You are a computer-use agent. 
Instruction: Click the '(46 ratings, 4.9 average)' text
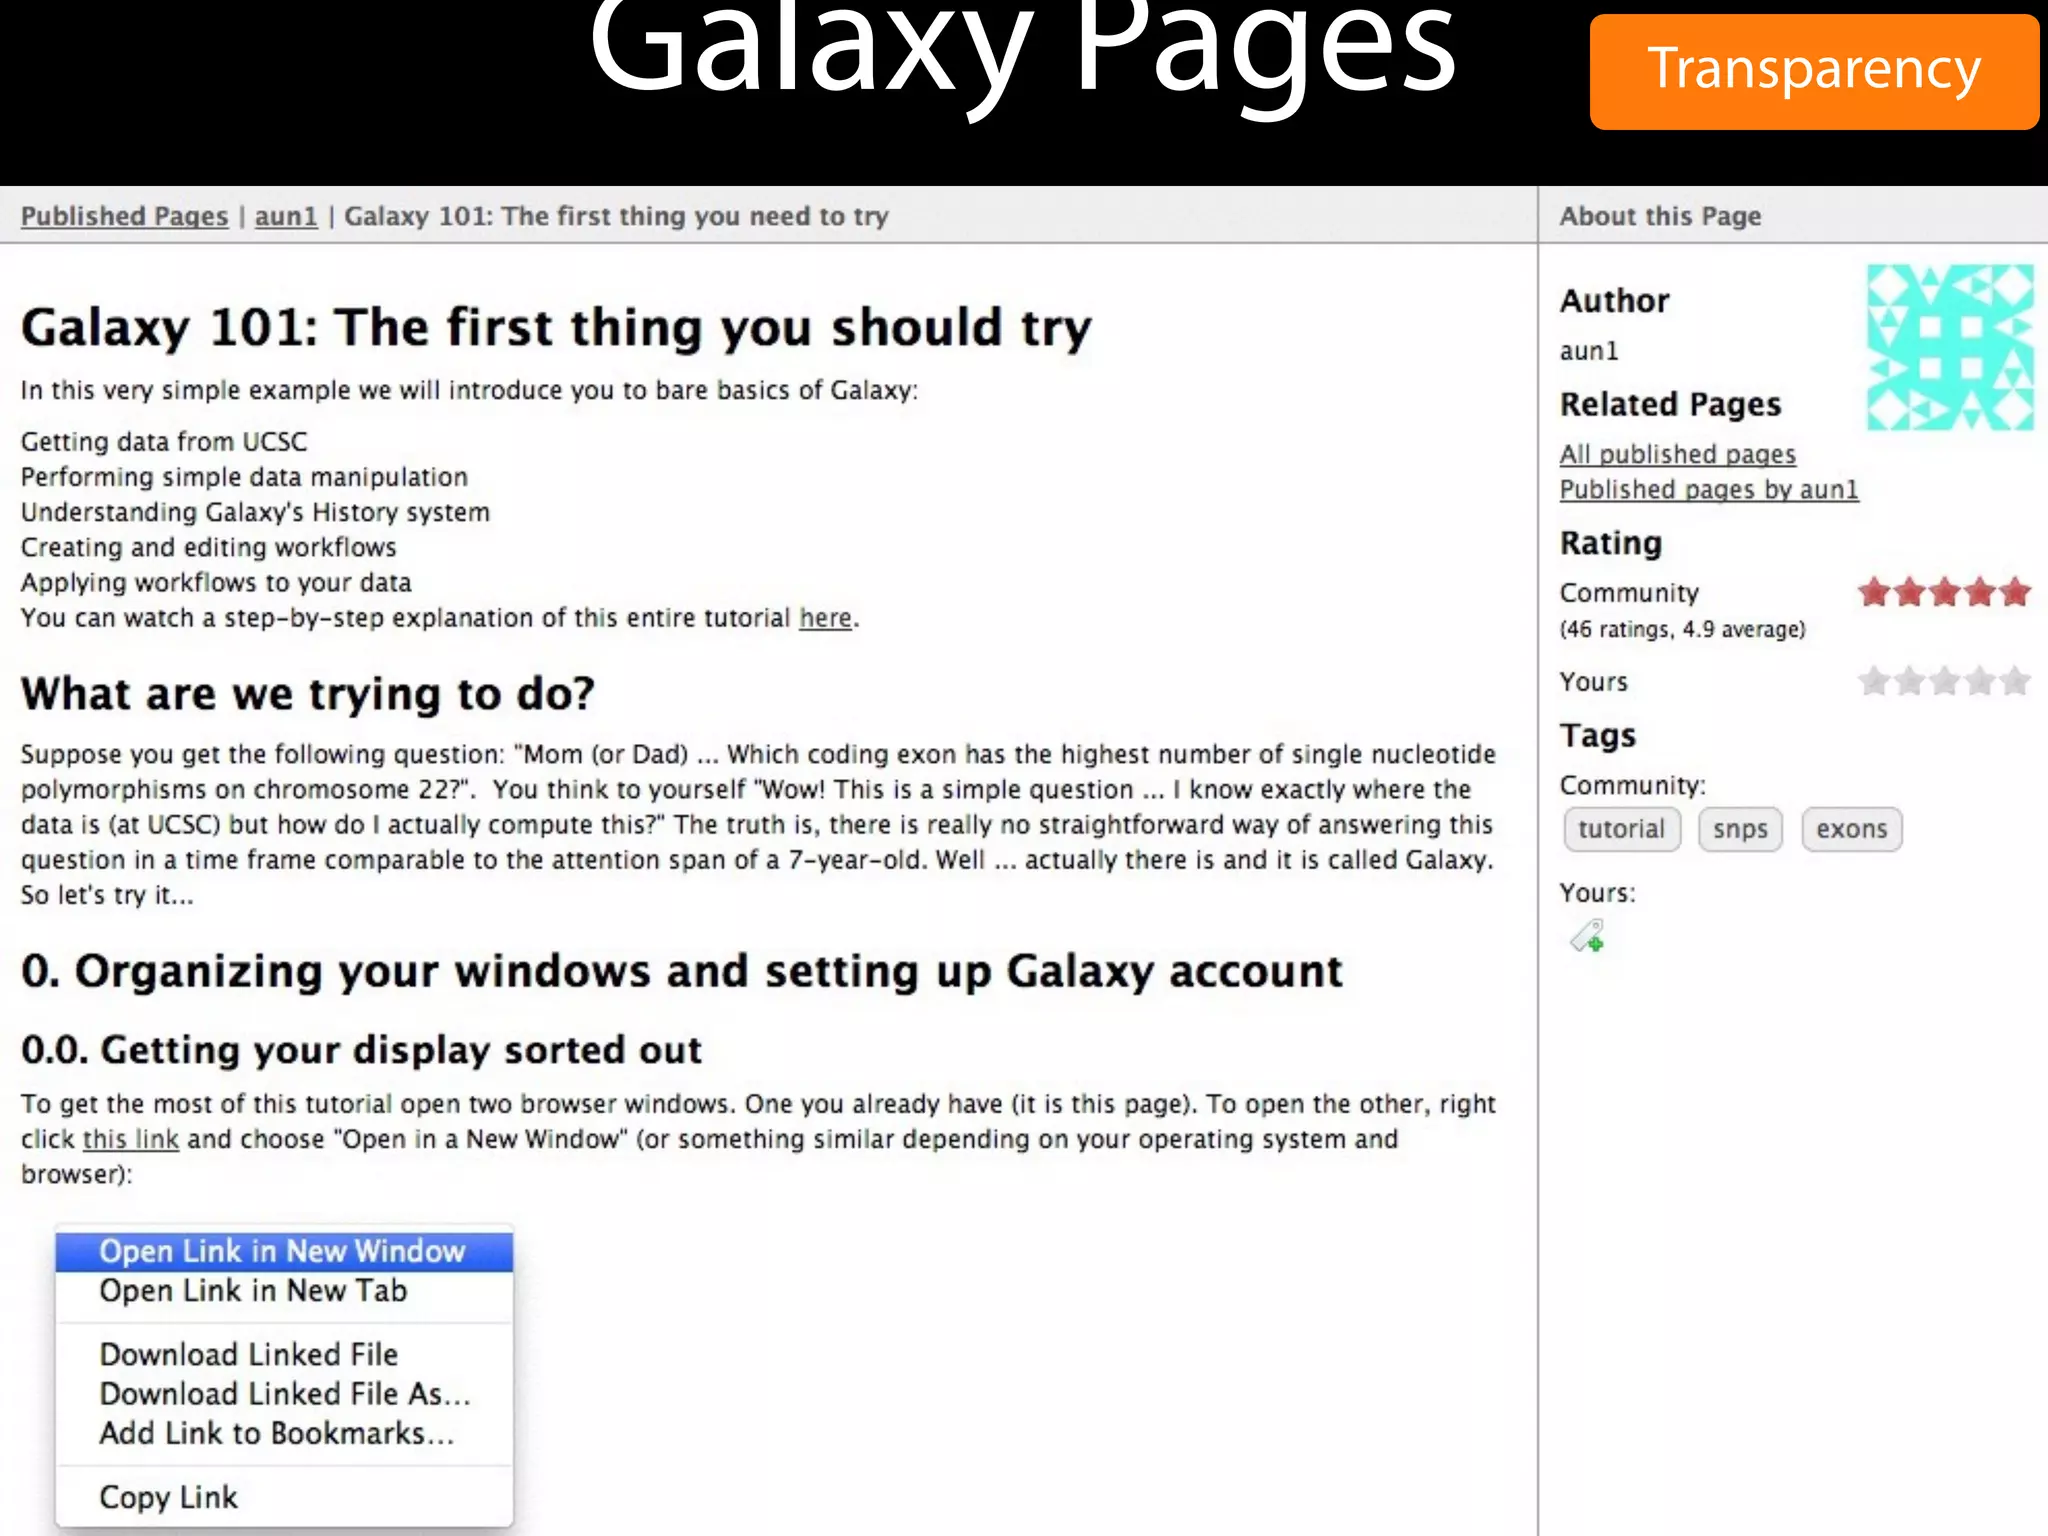(x=1683, y=629)
